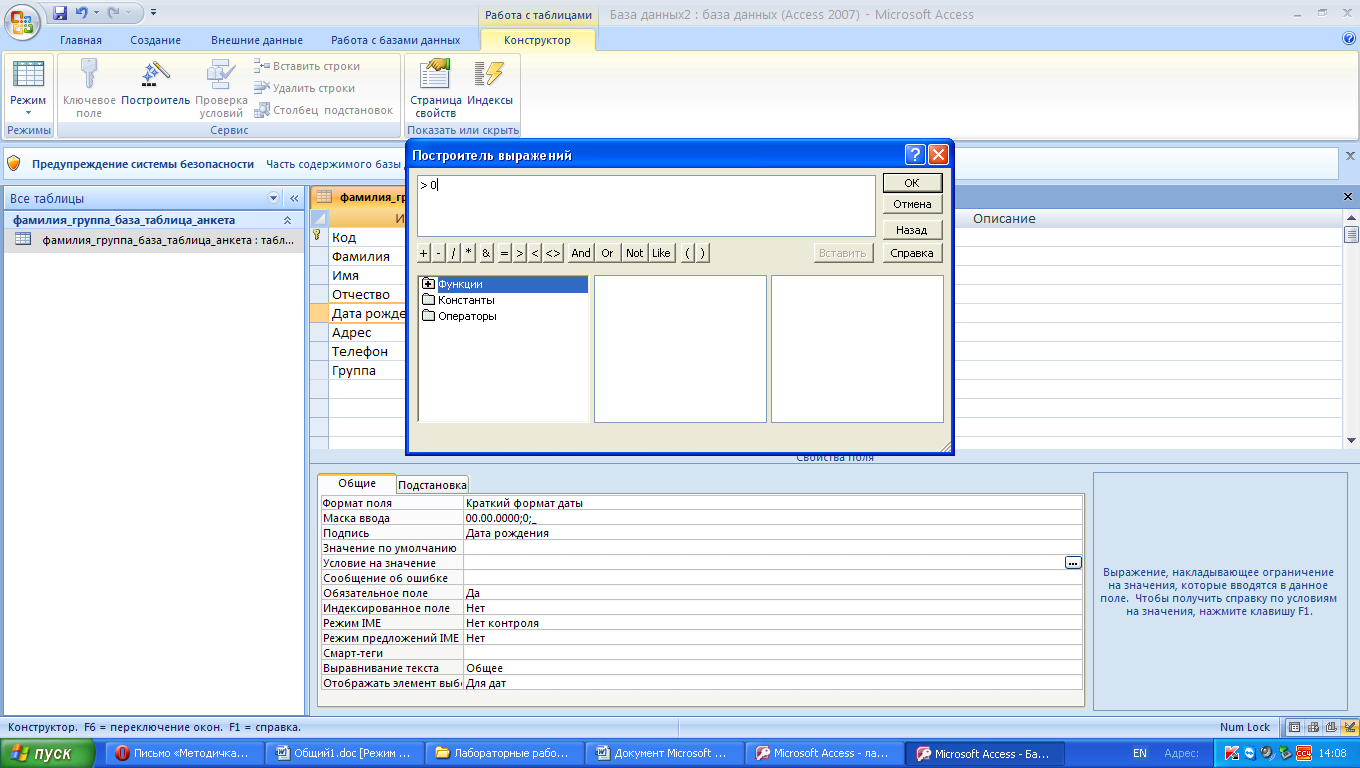Image resolution: width=1360 pixels, height=768 pixels.
Task: Click the red CC4 tray icon
Action: tap(1304, 753)
